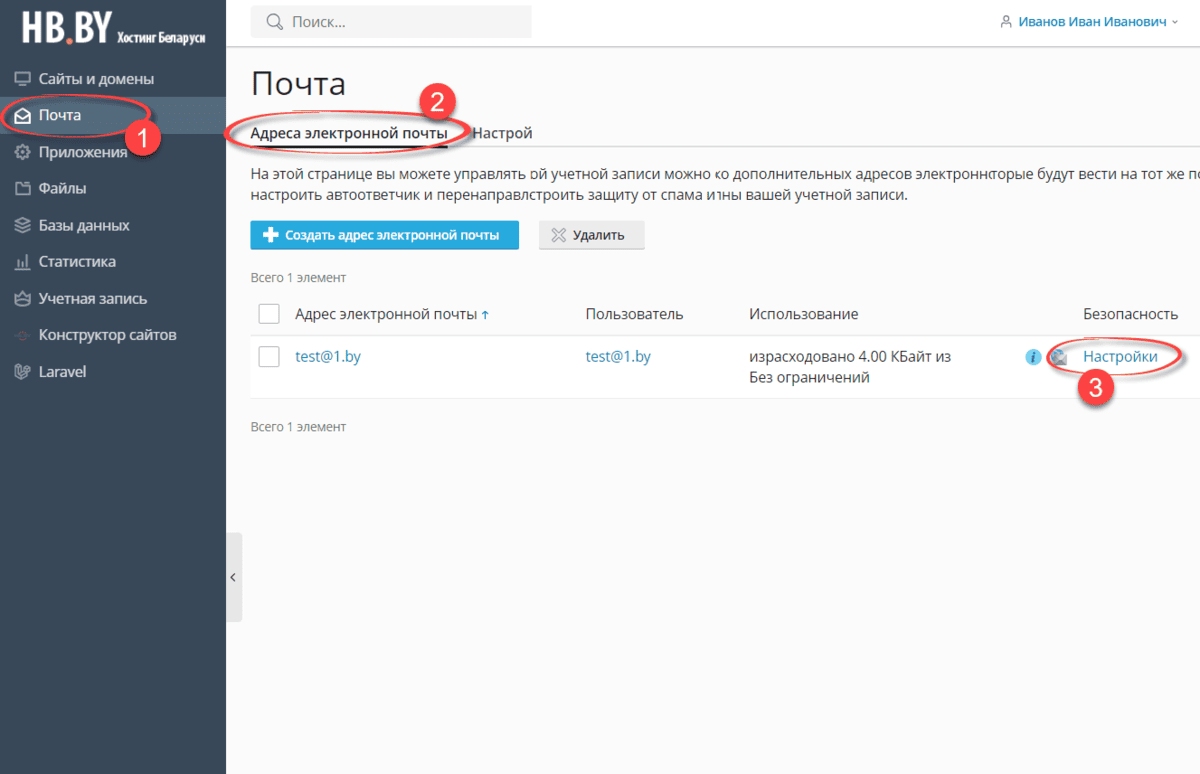Viewport: 1200px width, 774px height.
Task: Click in the Поиск search field
Action: tap(400, 22)
